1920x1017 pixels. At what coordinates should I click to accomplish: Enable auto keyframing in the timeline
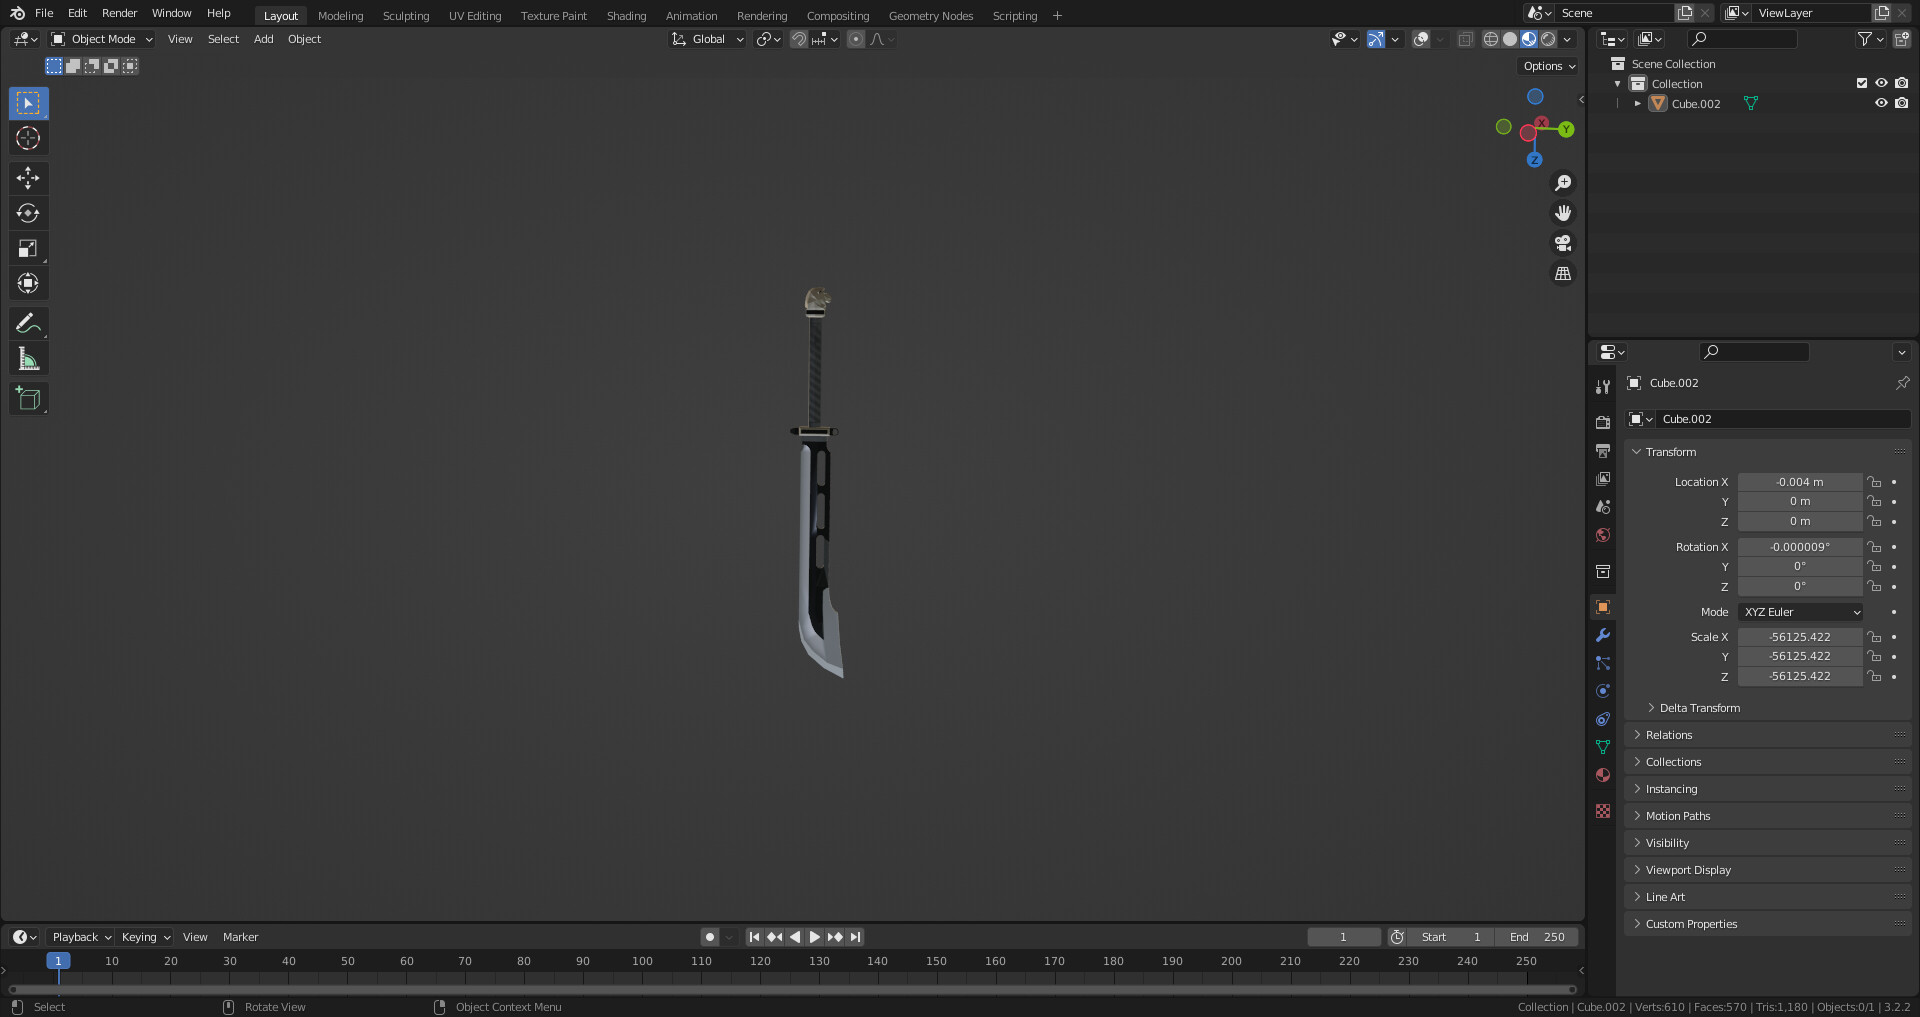(x=710, y=937)
